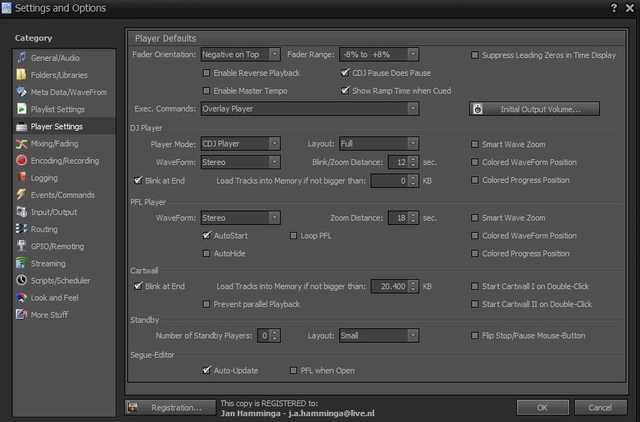Click the Meta Data/WaveFrom icon
The height and width of the screenshot is (422, 640).
click(x=21, y=92)
